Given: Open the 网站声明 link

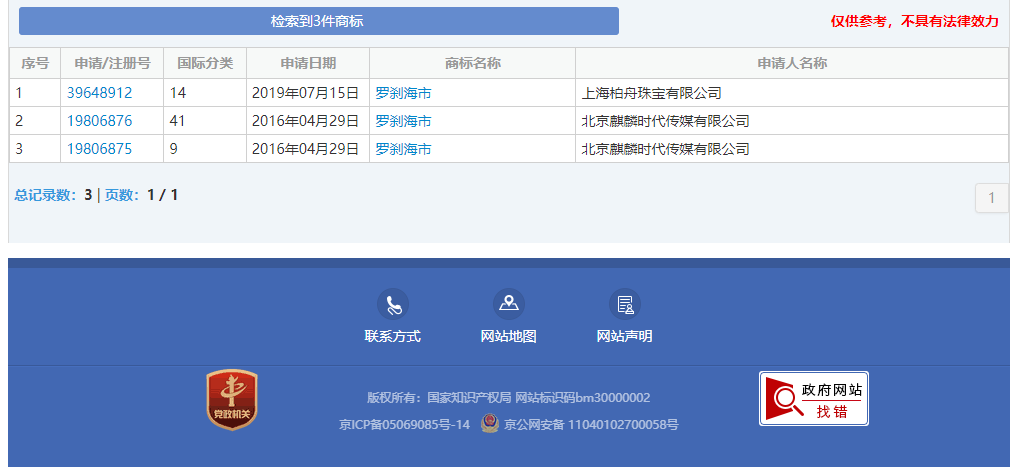Looking at the screenshot, I should point(624,337).
